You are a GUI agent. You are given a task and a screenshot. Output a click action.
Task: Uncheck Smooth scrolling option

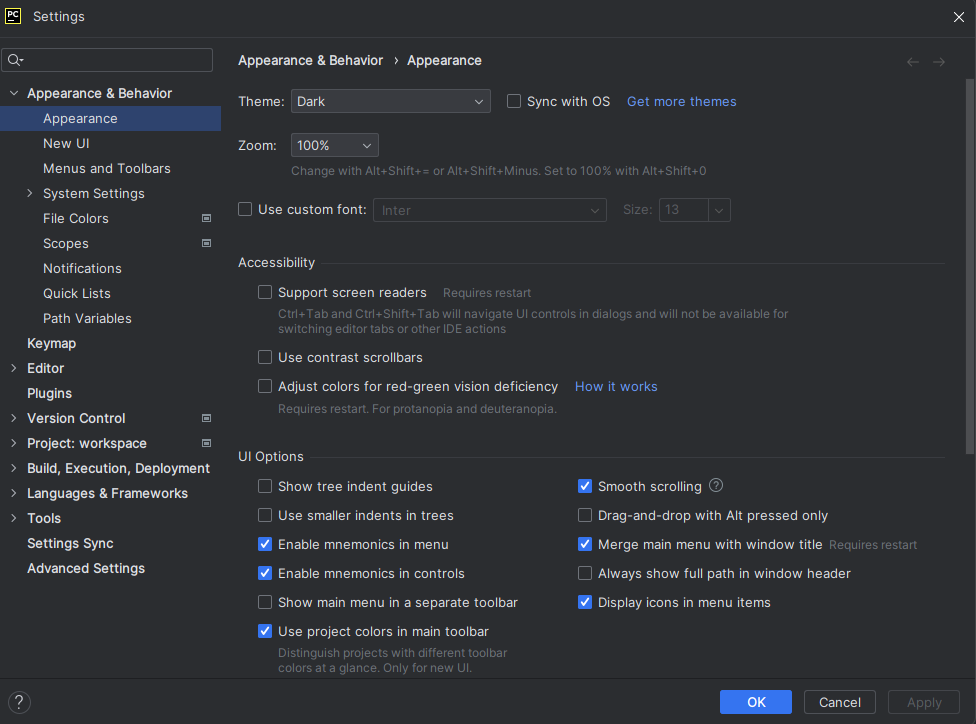tap(585, 486)
